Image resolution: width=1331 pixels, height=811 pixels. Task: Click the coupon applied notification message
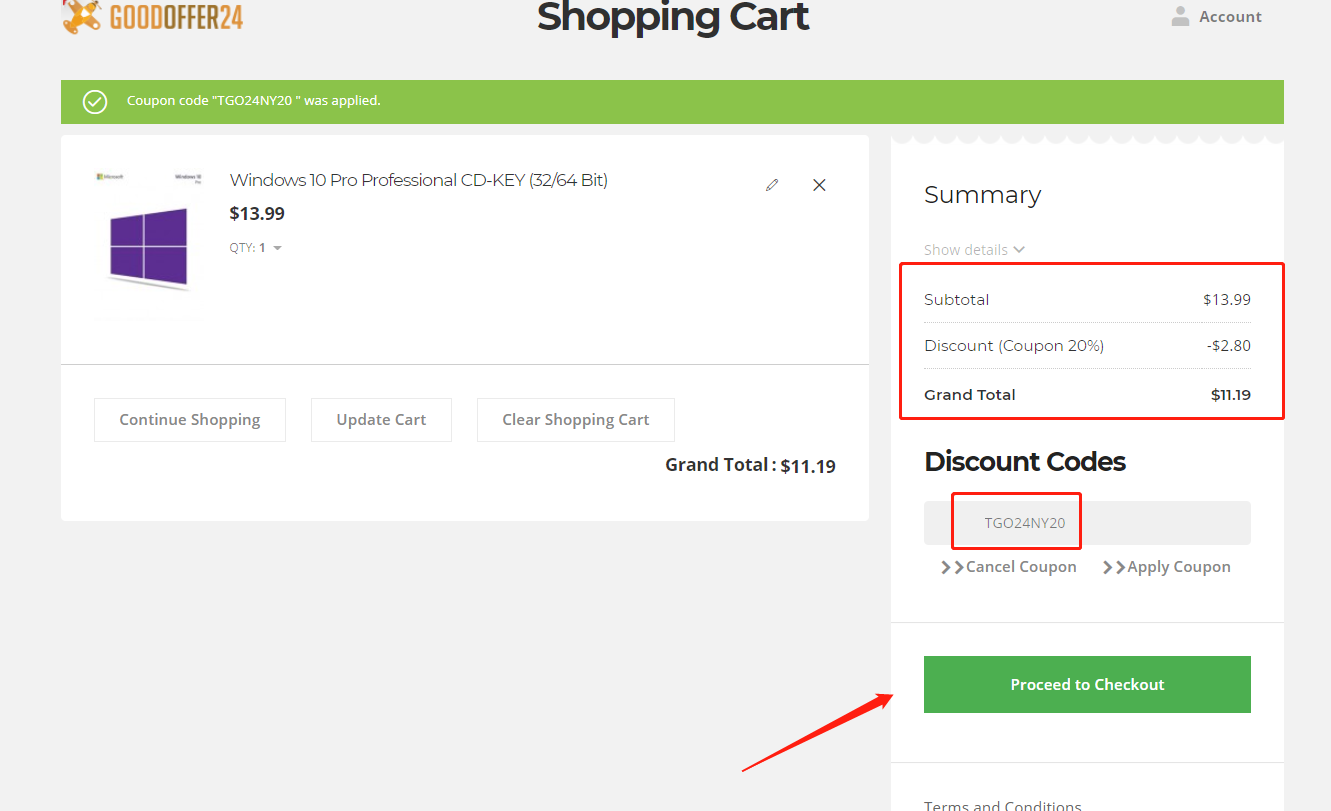pos(253,101)
